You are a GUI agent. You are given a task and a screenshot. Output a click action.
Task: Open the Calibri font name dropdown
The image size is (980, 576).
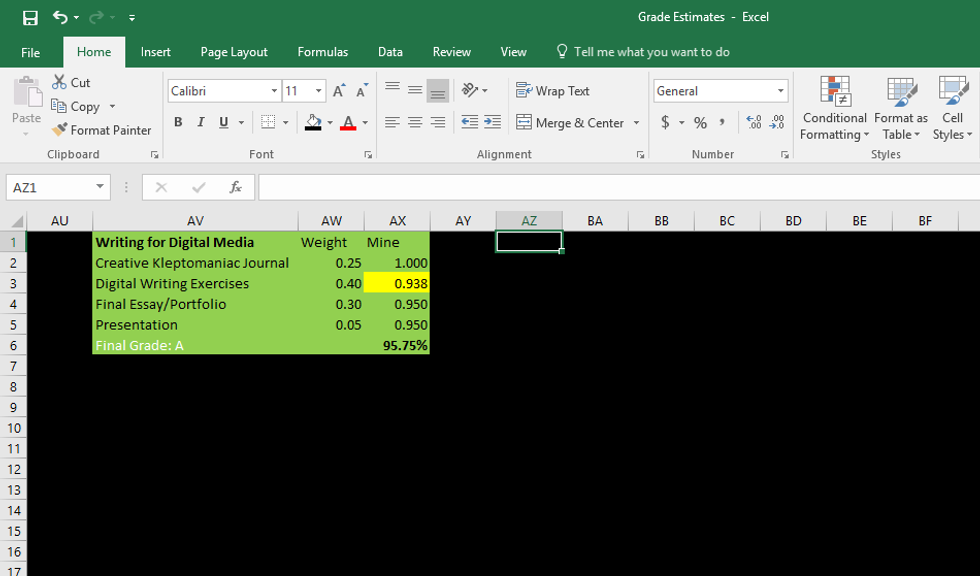[274, 91]
